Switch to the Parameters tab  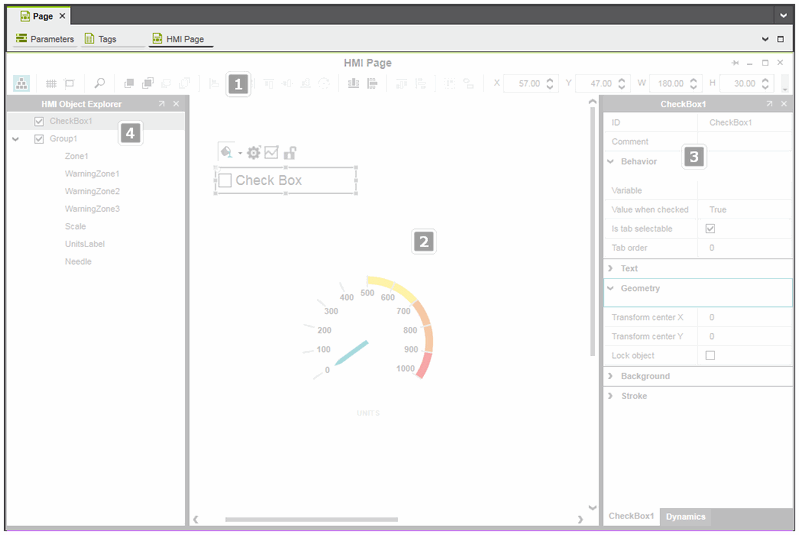pos(45,39)
